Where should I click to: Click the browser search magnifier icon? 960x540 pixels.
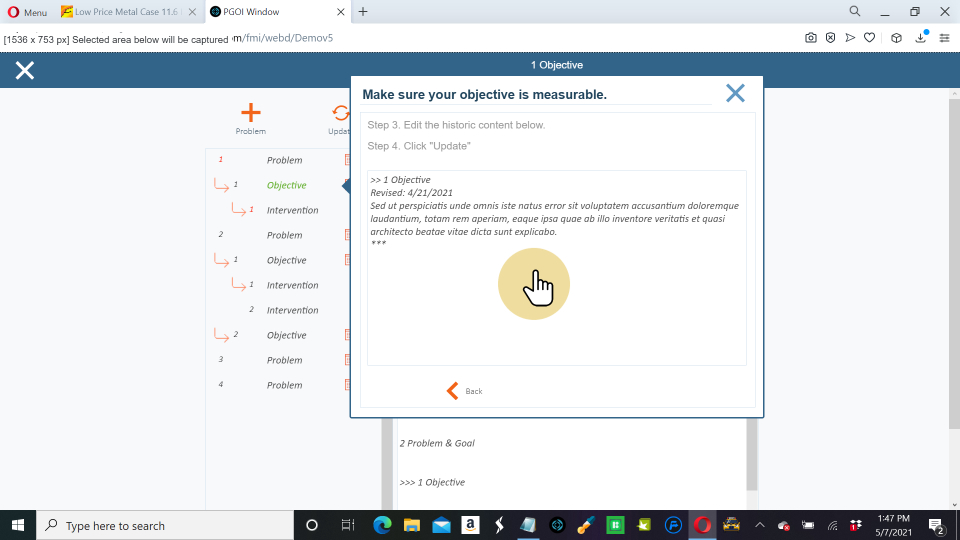[x=855, y=12]
